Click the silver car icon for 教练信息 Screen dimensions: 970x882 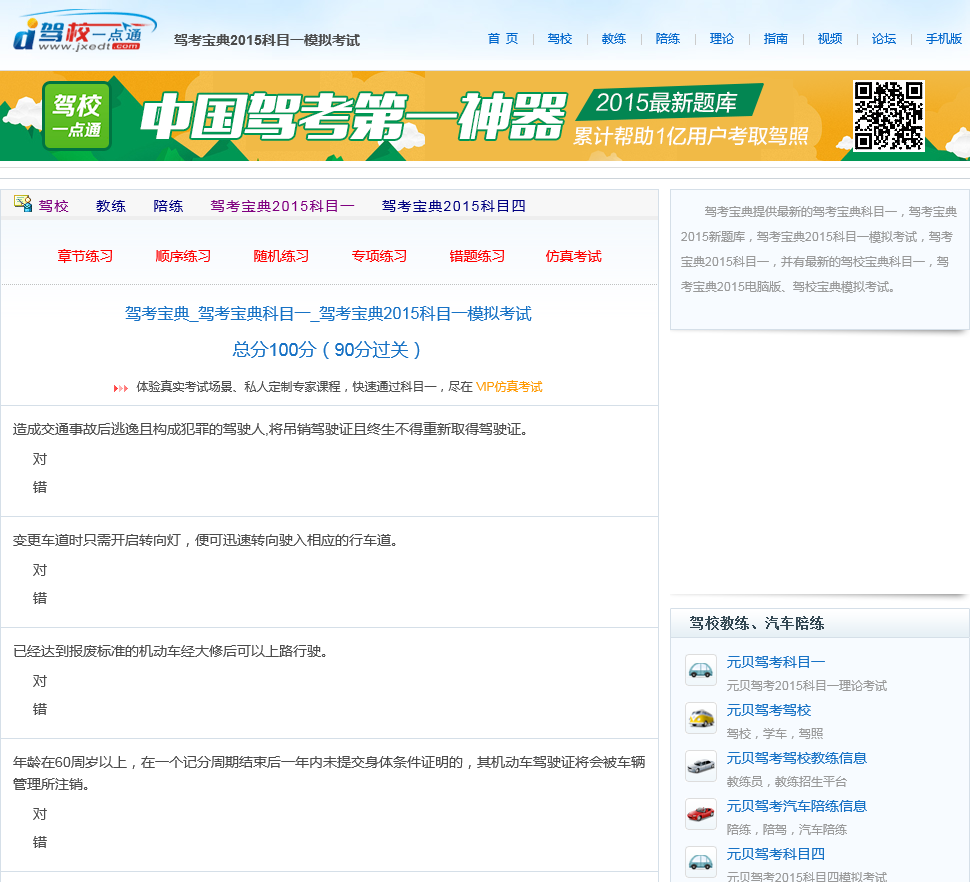pos(701,766)
